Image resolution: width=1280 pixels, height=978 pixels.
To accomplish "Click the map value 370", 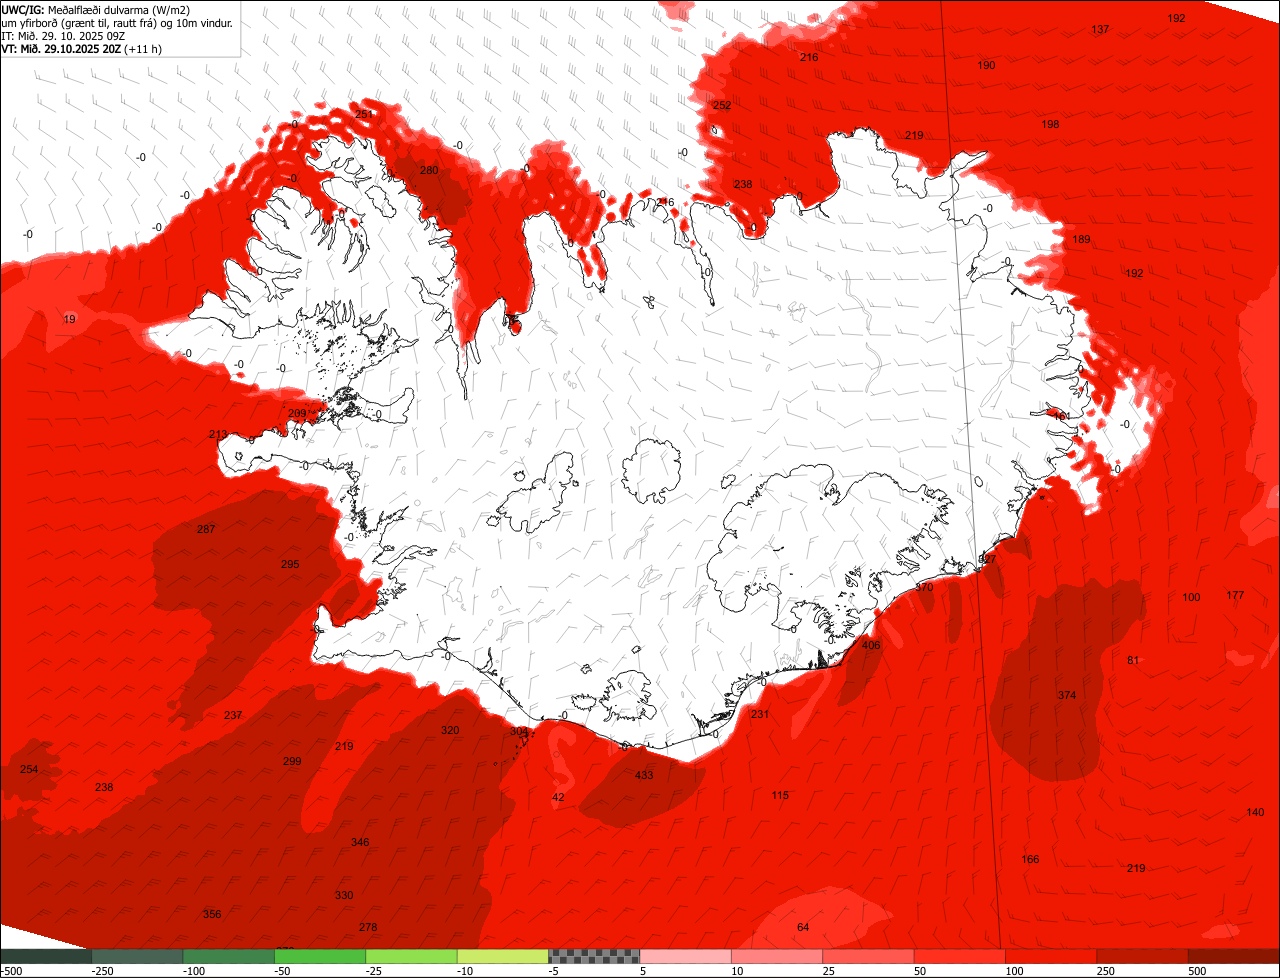I will 924,587.
